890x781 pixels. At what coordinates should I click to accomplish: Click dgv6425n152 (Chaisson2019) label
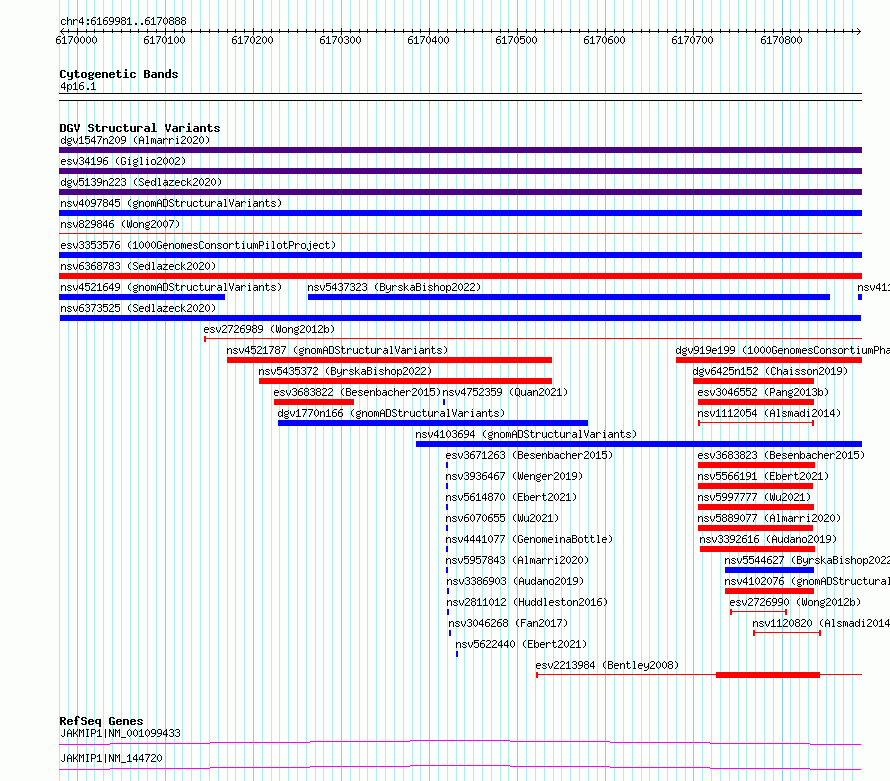coord(770,371)
